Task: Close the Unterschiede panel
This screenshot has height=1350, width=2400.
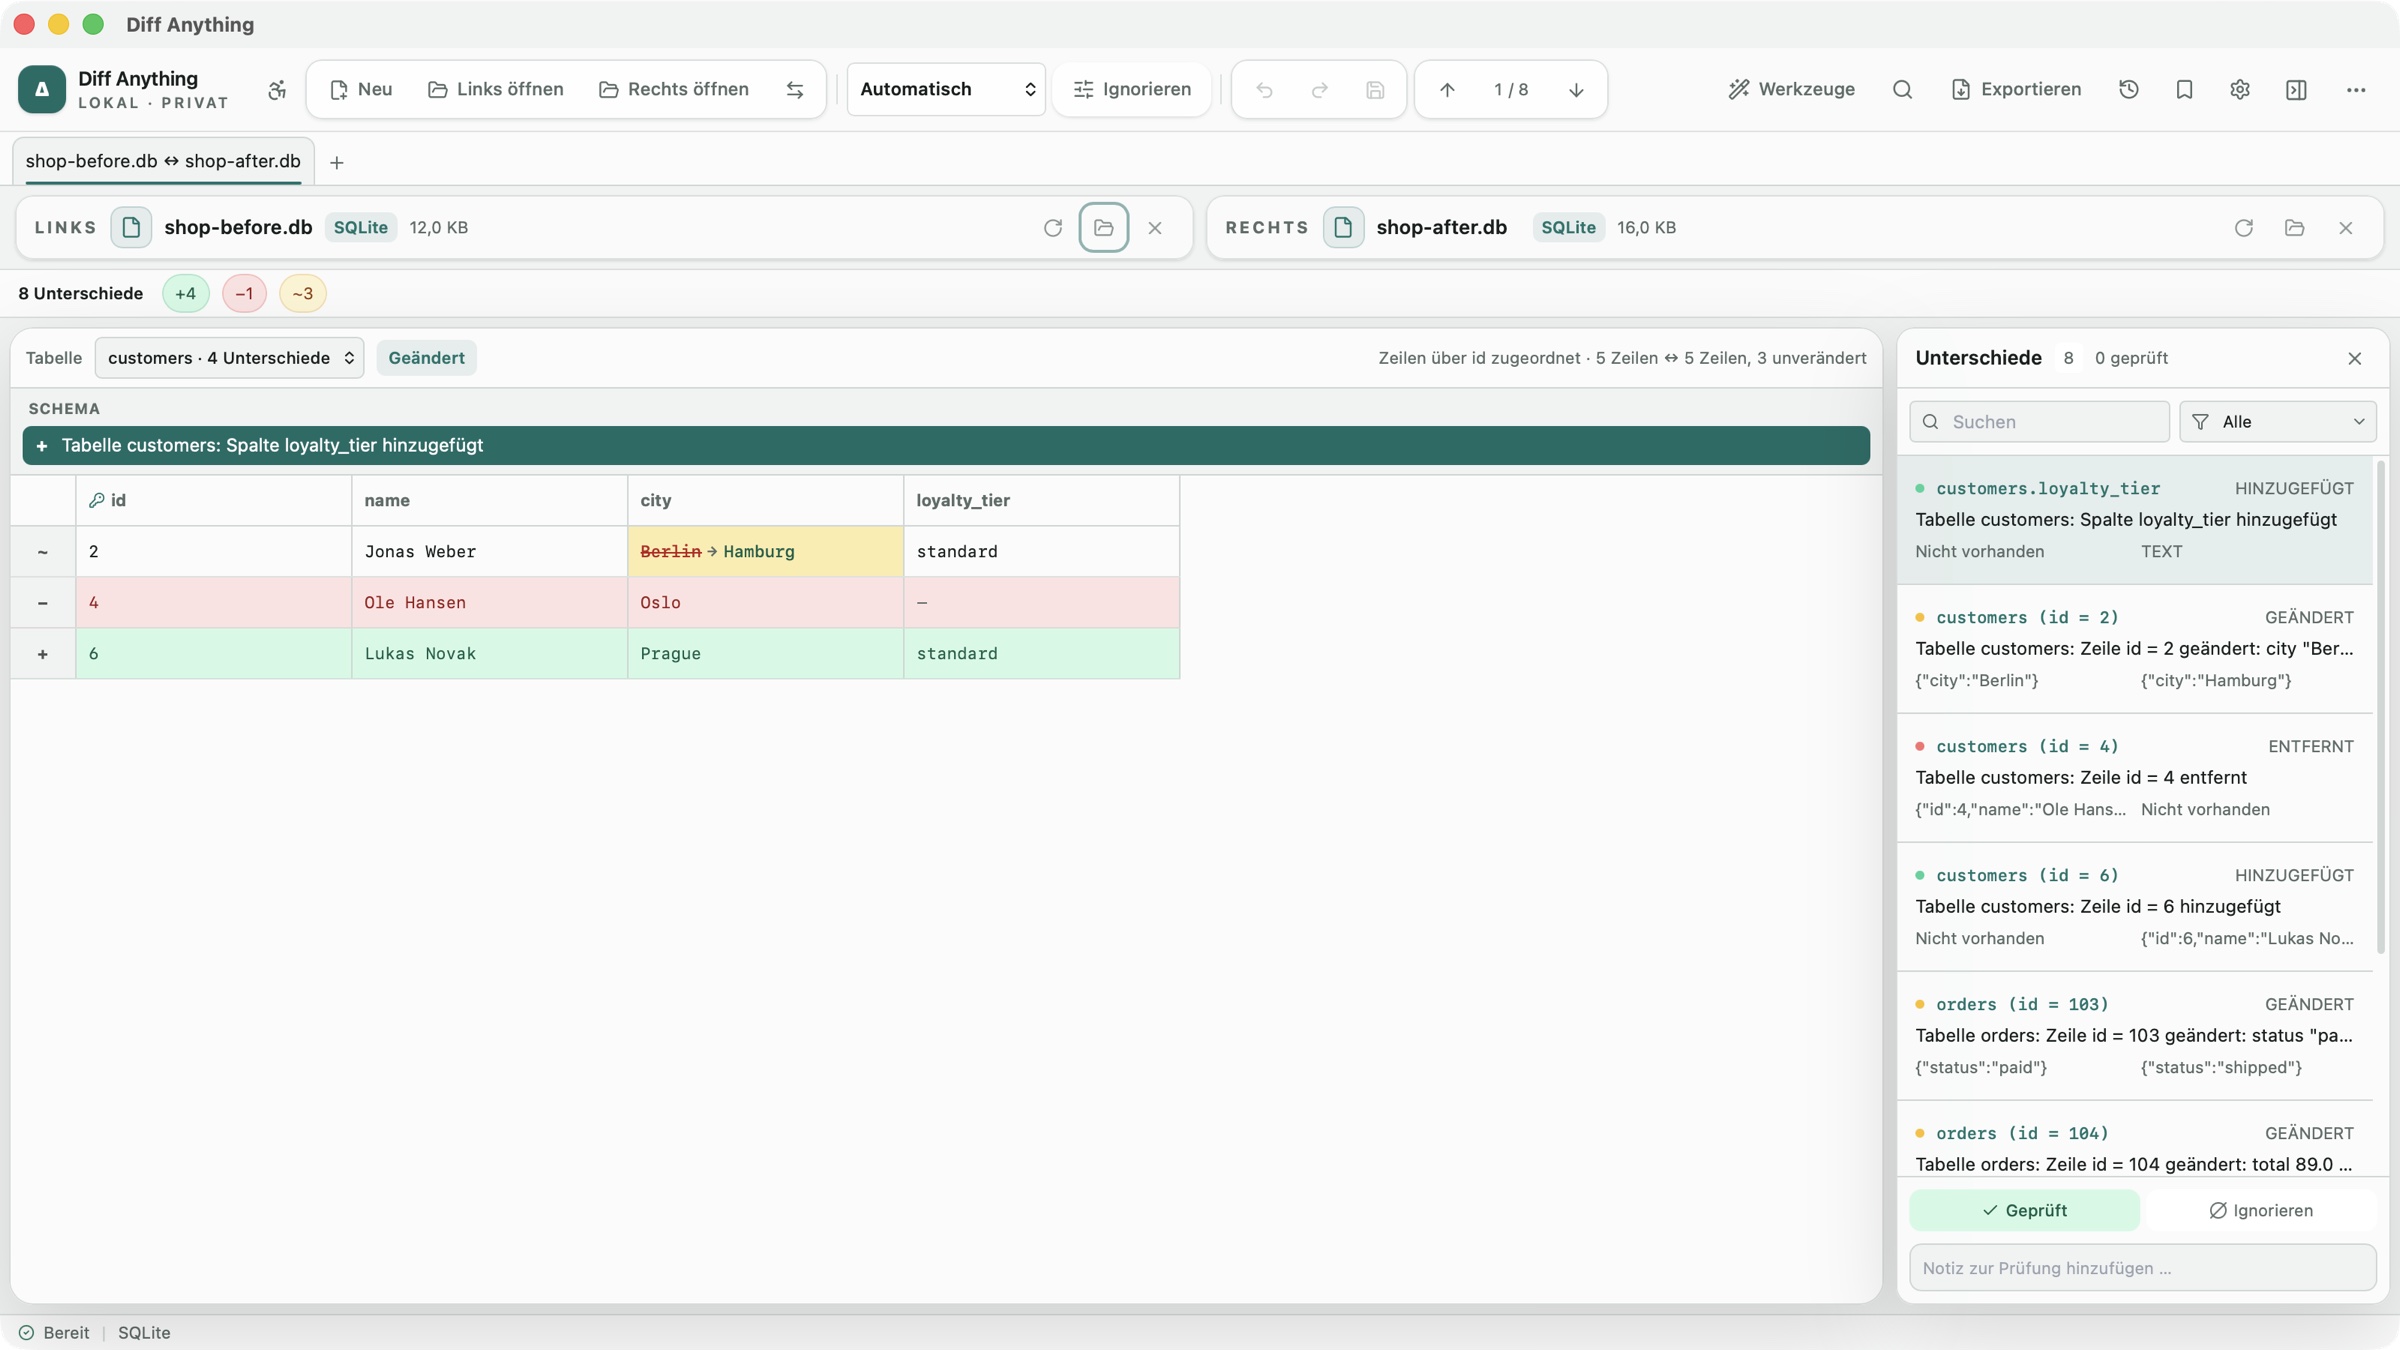Action: (2355, 358)
